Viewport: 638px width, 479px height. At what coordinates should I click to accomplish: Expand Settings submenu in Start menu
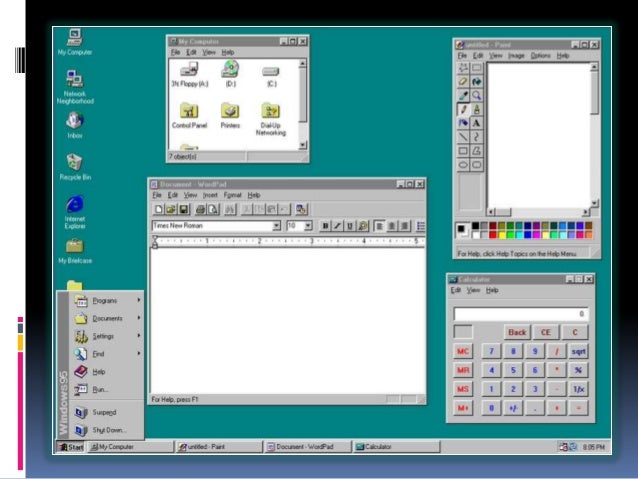pos(107,336)
